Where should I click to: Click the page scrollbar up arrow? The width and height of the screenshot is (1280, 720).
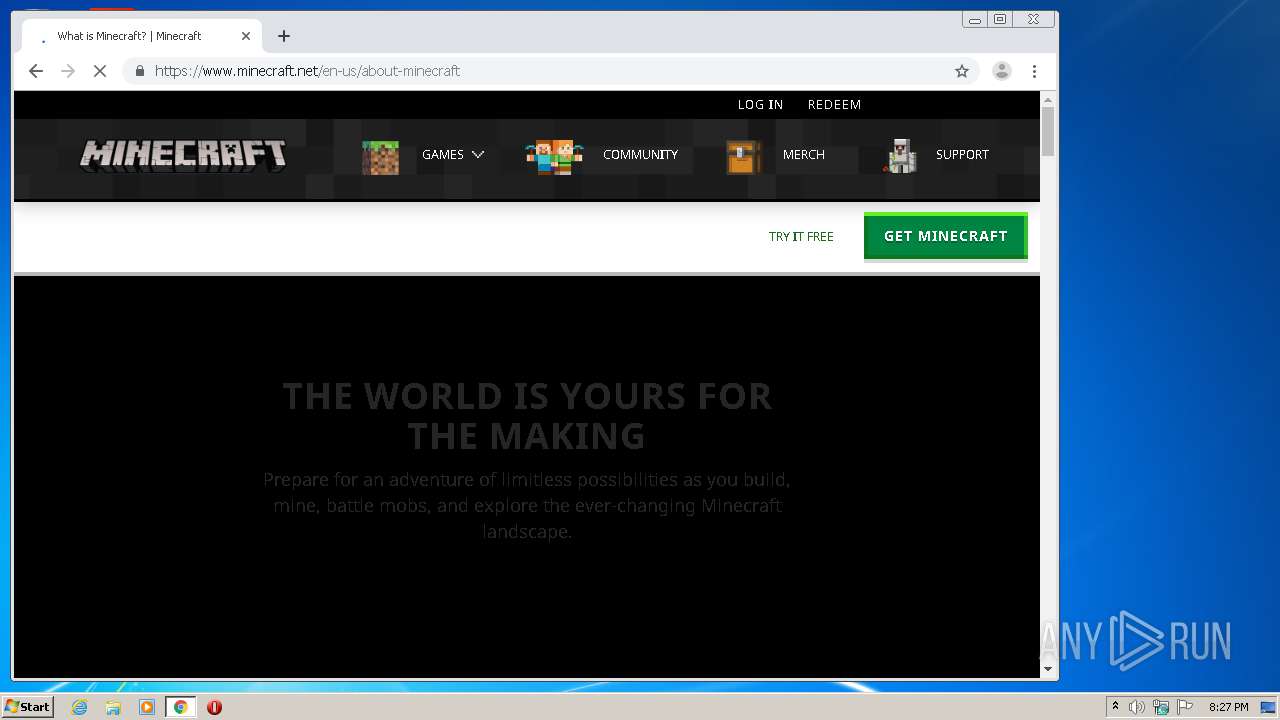point(1048,99)
